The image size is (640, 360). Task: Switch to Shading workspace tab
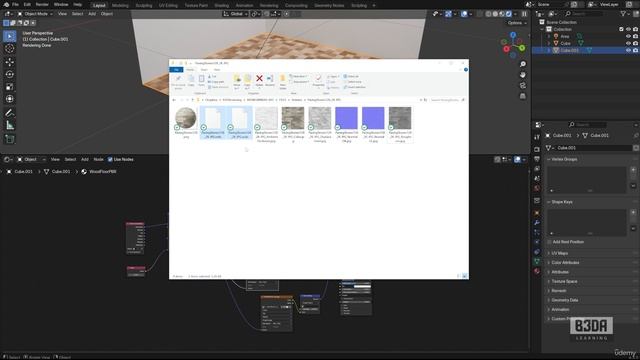(x=222, y=5)
